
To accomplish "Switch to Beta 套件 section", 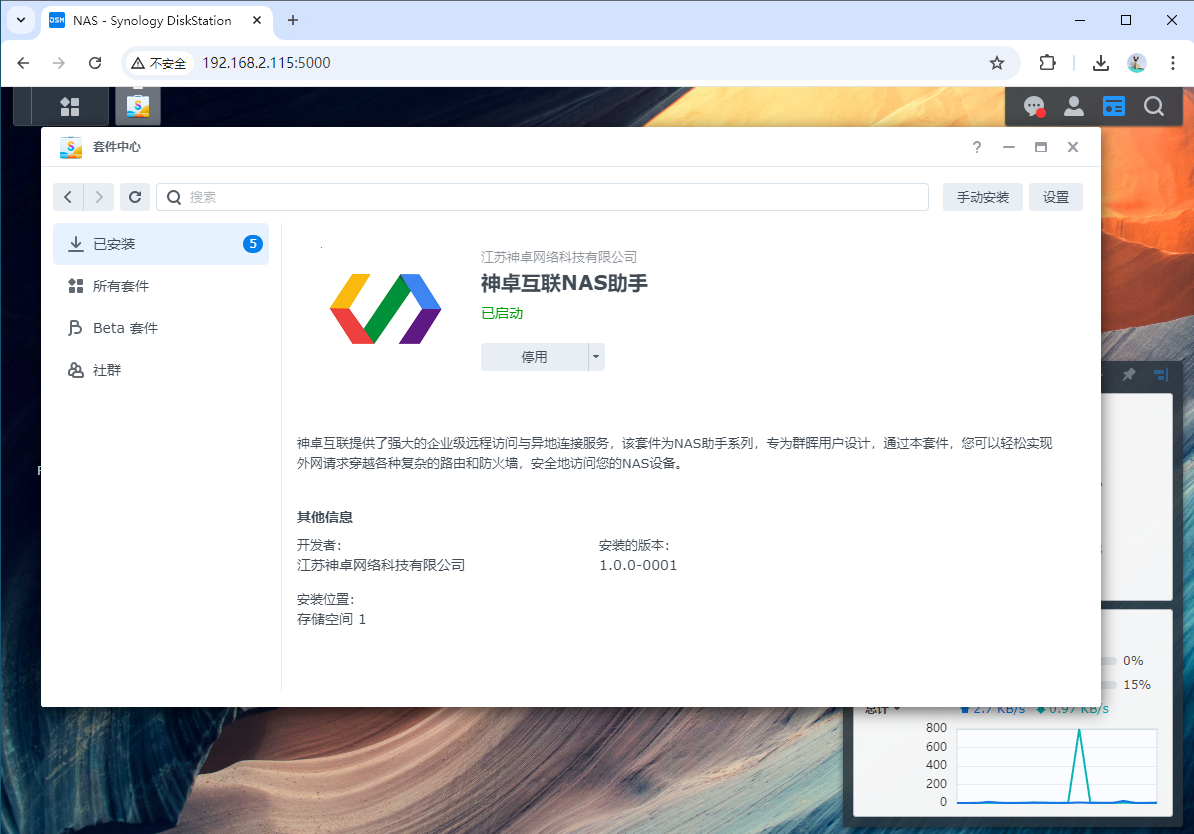I will point(125,328).
